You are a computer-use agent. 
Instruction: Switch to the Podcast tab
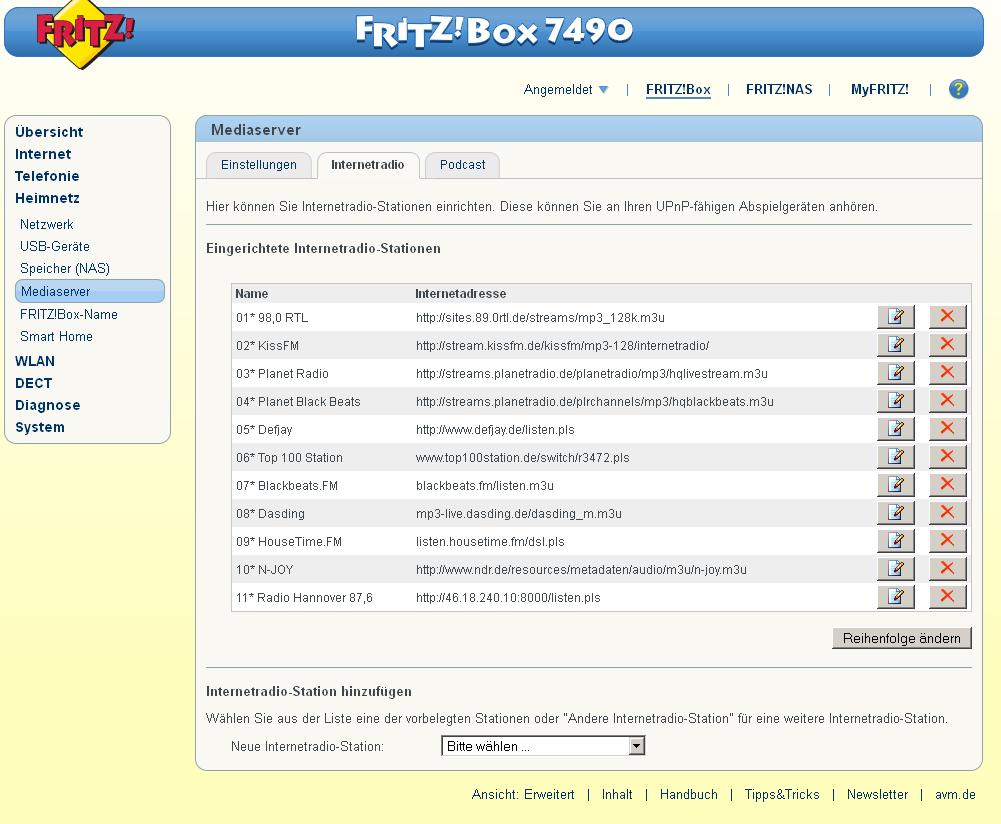(462, 165)
